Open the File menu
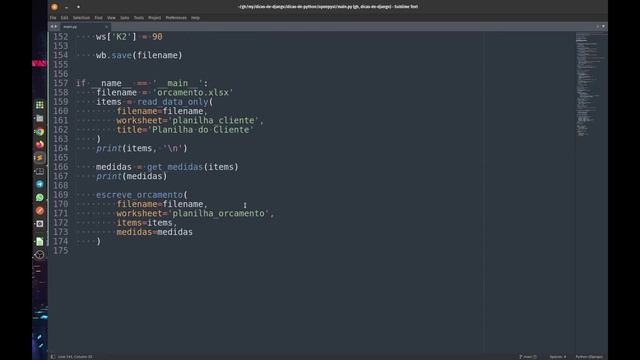 click(x=53, y=18)
